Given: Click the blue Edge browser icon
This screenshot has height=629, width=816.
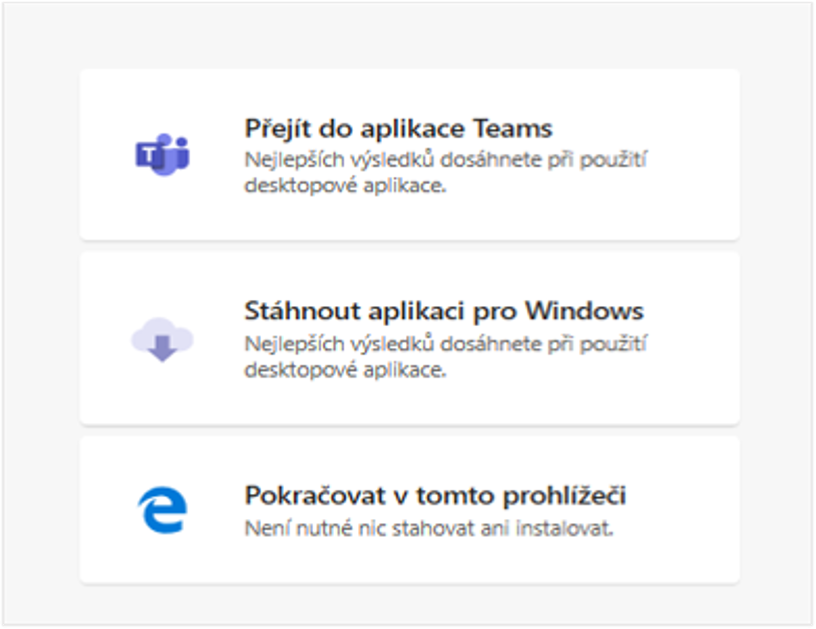Looking at the screenshot, I should pos(162,510).
